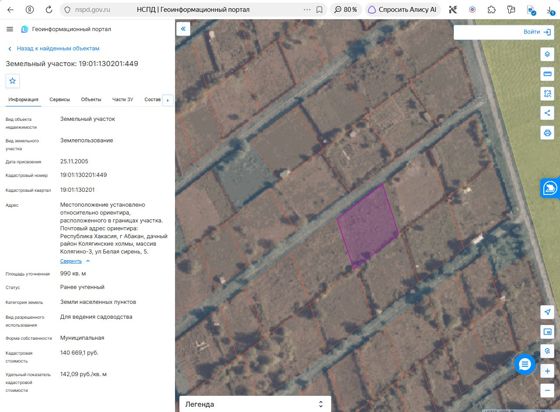Switch to the Части ЗУ tab
The width and height of the screenshot is (560, 412).
[122, 99]
